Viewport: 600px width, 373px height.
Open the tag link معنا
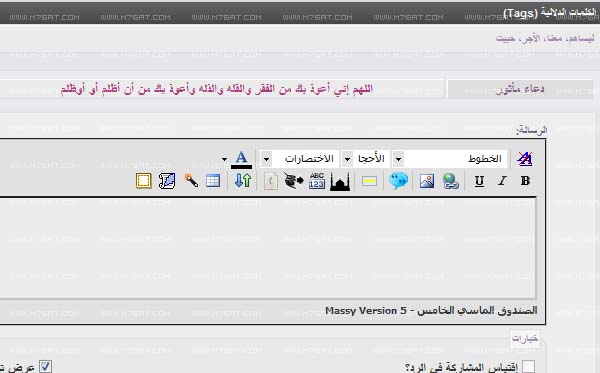553,38
